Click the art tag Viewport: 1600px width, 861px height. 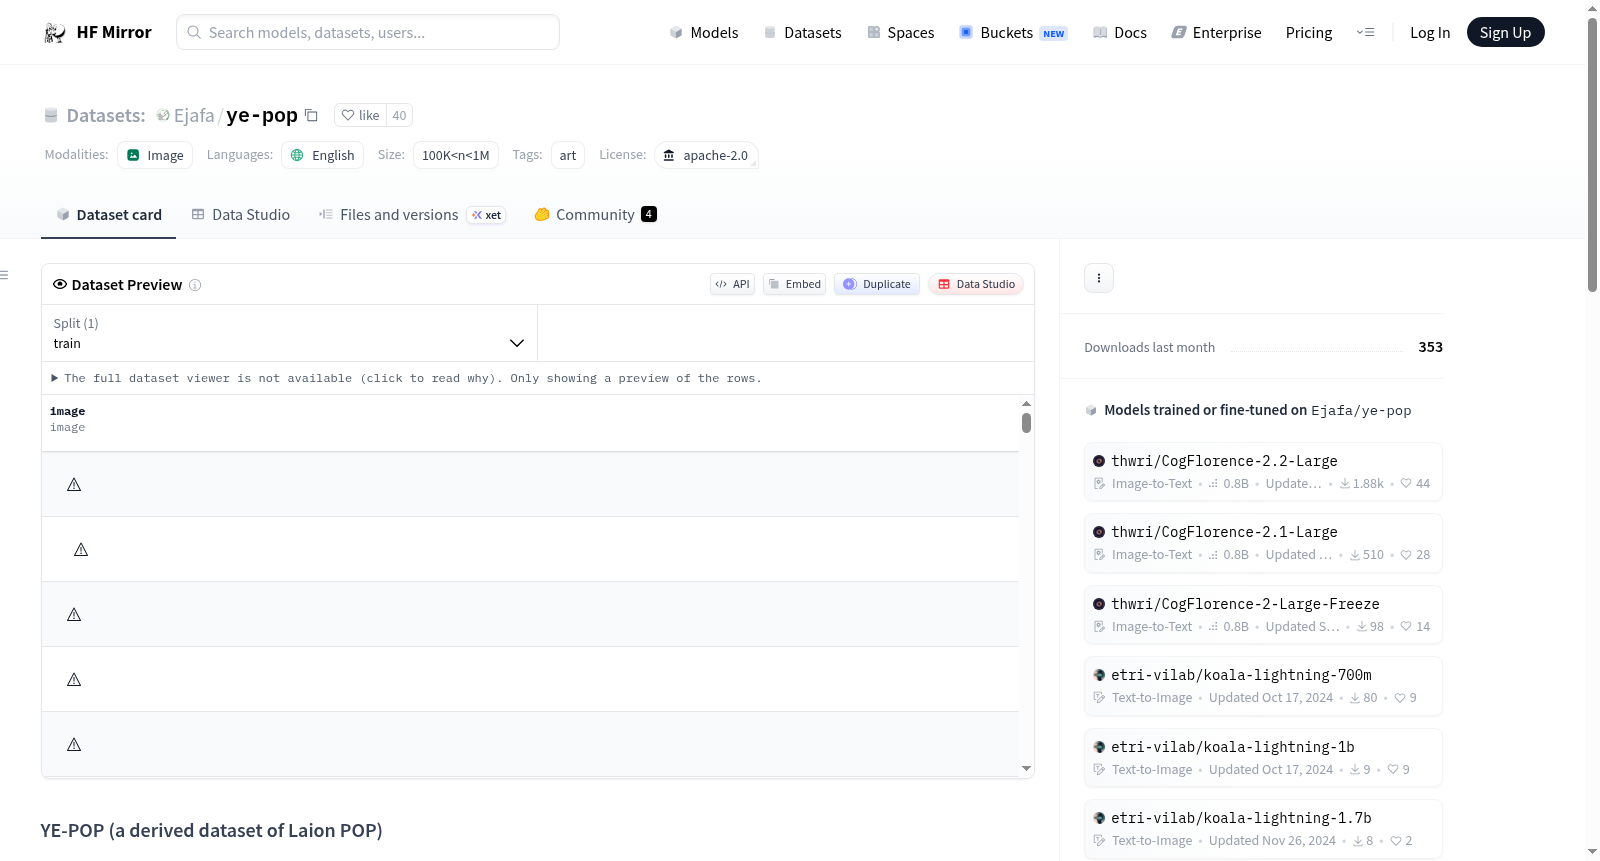(x=568, y=155)
